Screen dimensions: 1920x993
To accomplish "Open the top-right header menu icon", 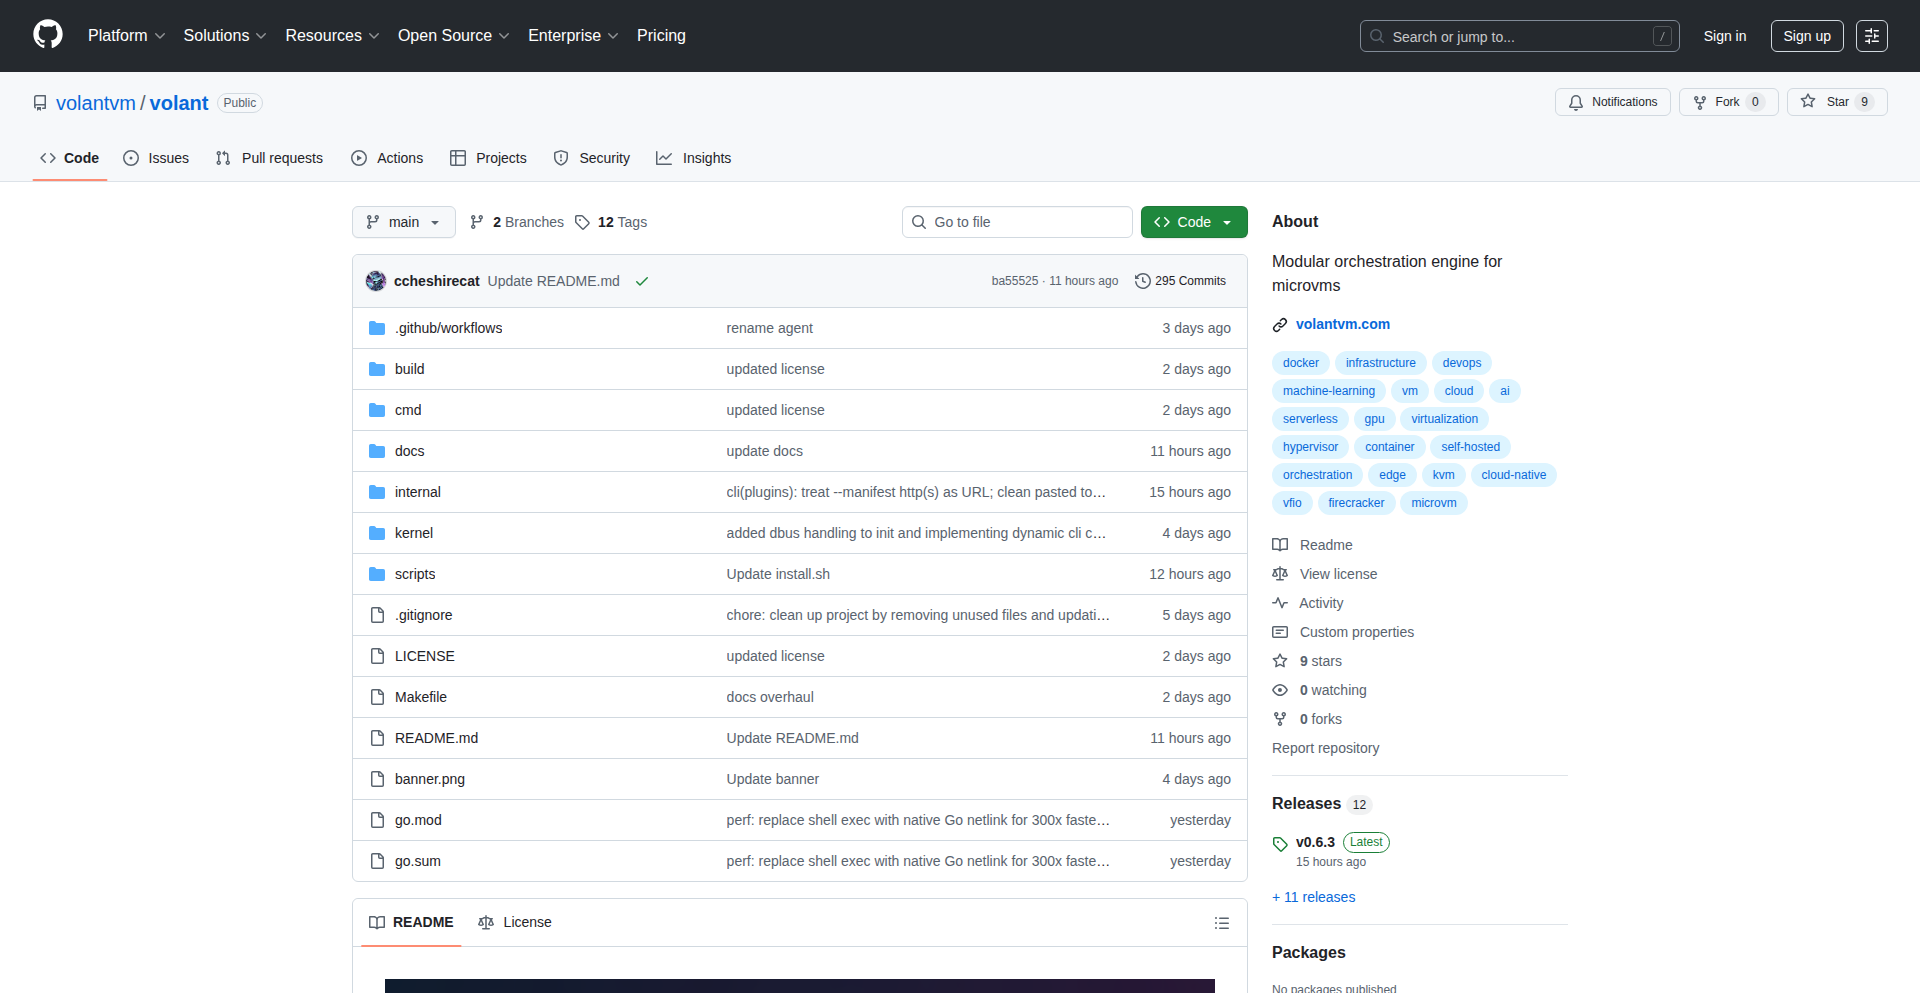I will (x=1871, y=36).
